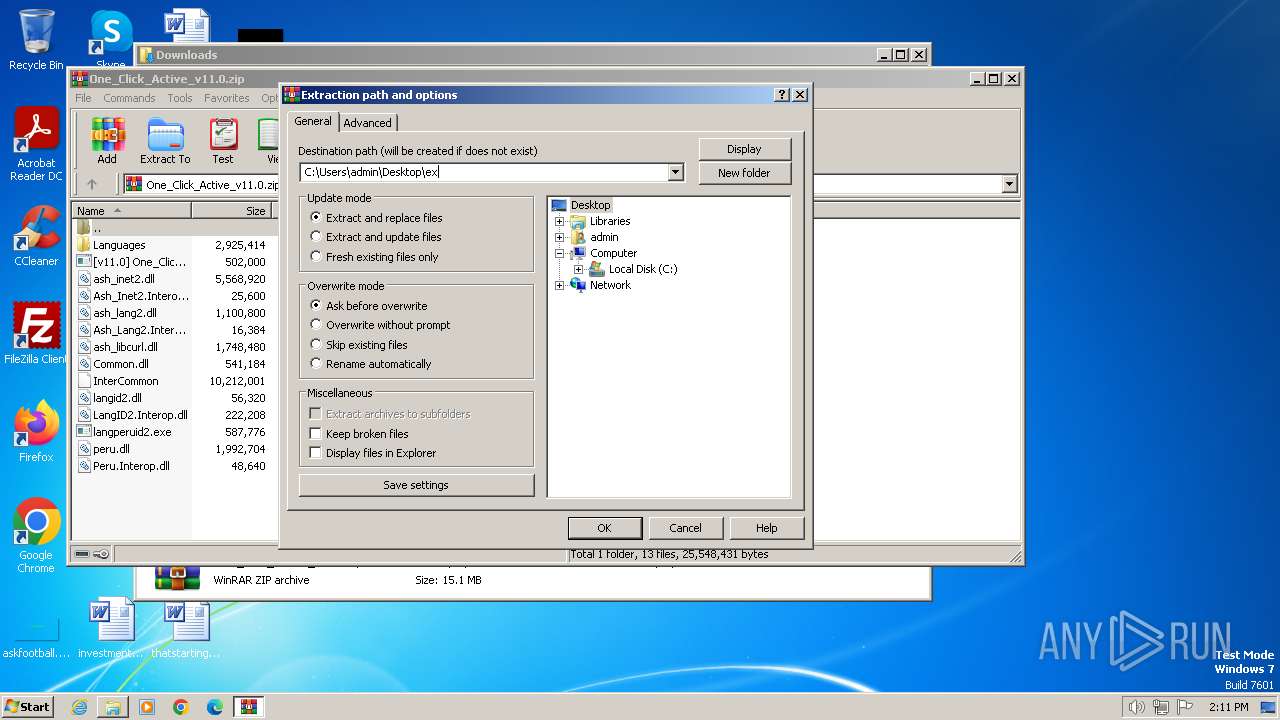Select peru.dll in the archive list
The width and height of the screenshot is (1280, 720).
[x=111, y=449]
